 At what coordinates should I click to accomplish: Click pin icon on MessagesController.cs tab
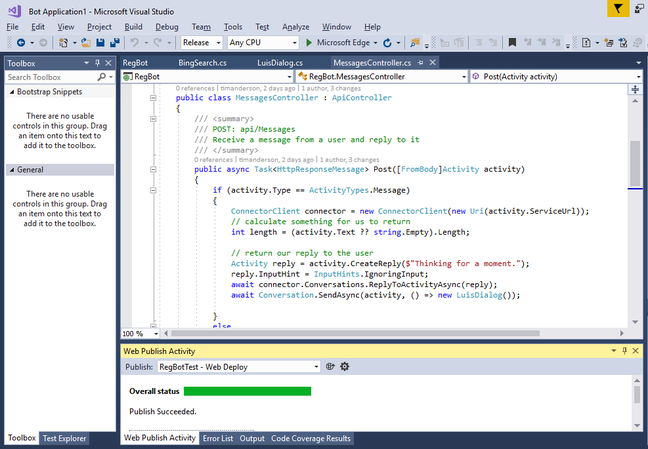tap(421, 63)
